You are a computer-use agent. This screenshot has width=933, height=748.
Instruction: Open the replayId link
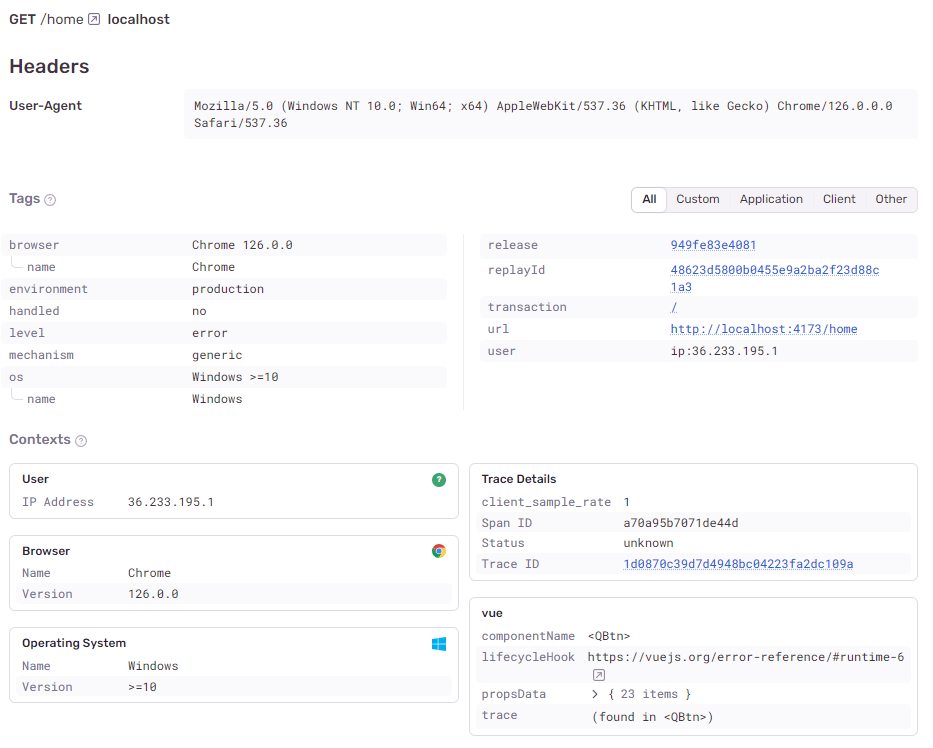pyautogui.click(x=774, y=278)
